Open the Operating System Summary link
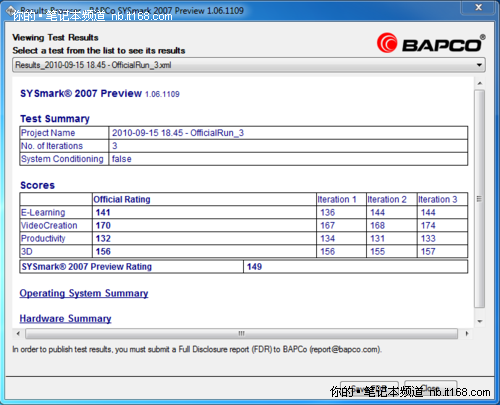Screen dimensions: 500x405 84,293
